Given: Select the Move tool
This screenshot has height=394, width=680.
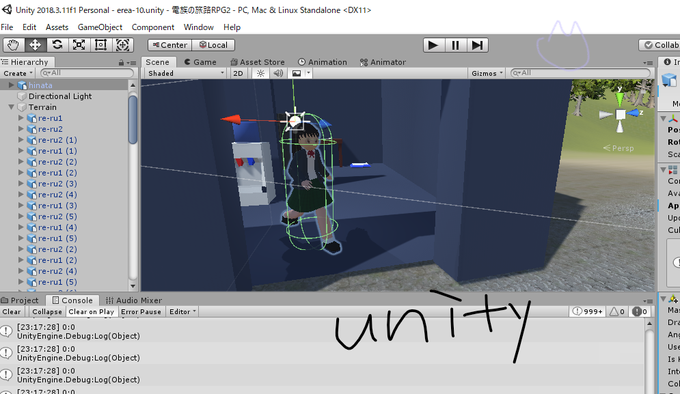Looking at the screenshot, I should point(35,45).
